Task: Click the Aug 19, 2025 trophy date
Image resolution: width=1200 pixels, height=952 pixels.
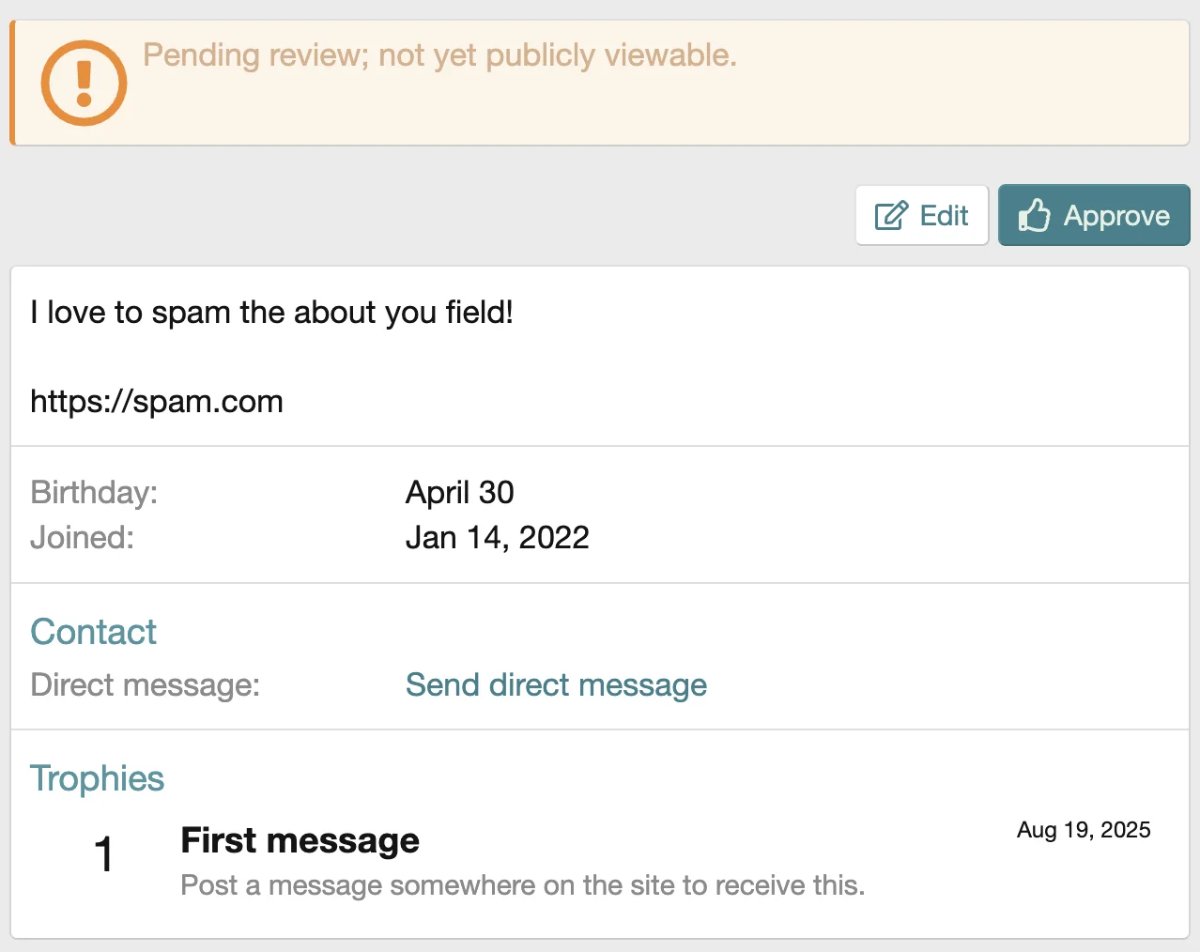Action: (1084, 830)
